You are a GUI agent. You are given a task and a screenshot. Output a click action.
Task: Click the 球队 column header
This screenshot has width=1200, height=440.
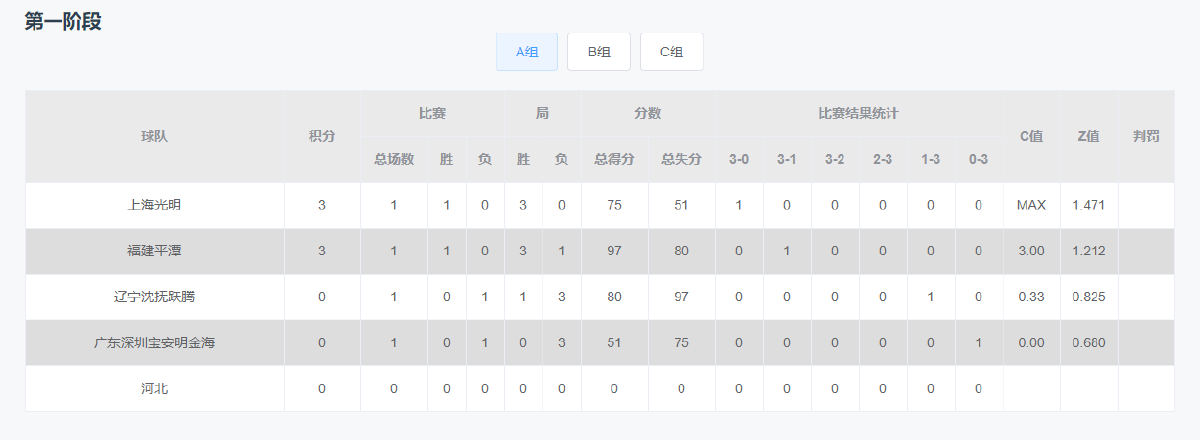(155, 137)
